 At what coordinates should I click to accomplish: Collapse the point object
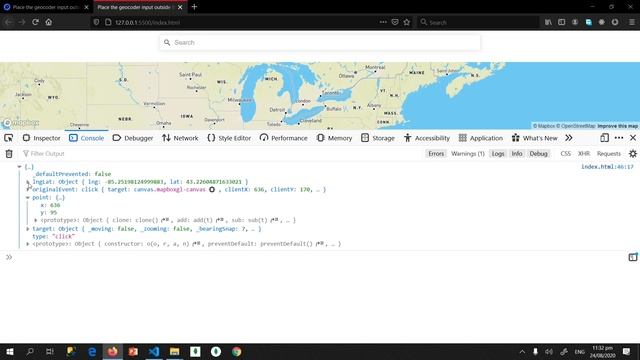click(28, 198)
